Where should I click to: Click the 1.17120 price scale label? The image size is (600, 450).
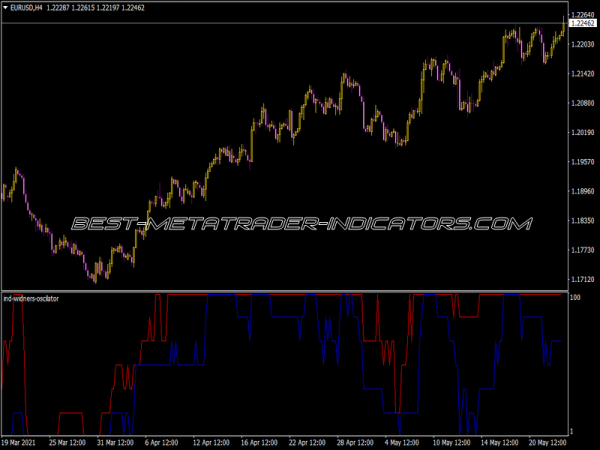(x=582, y=278)
